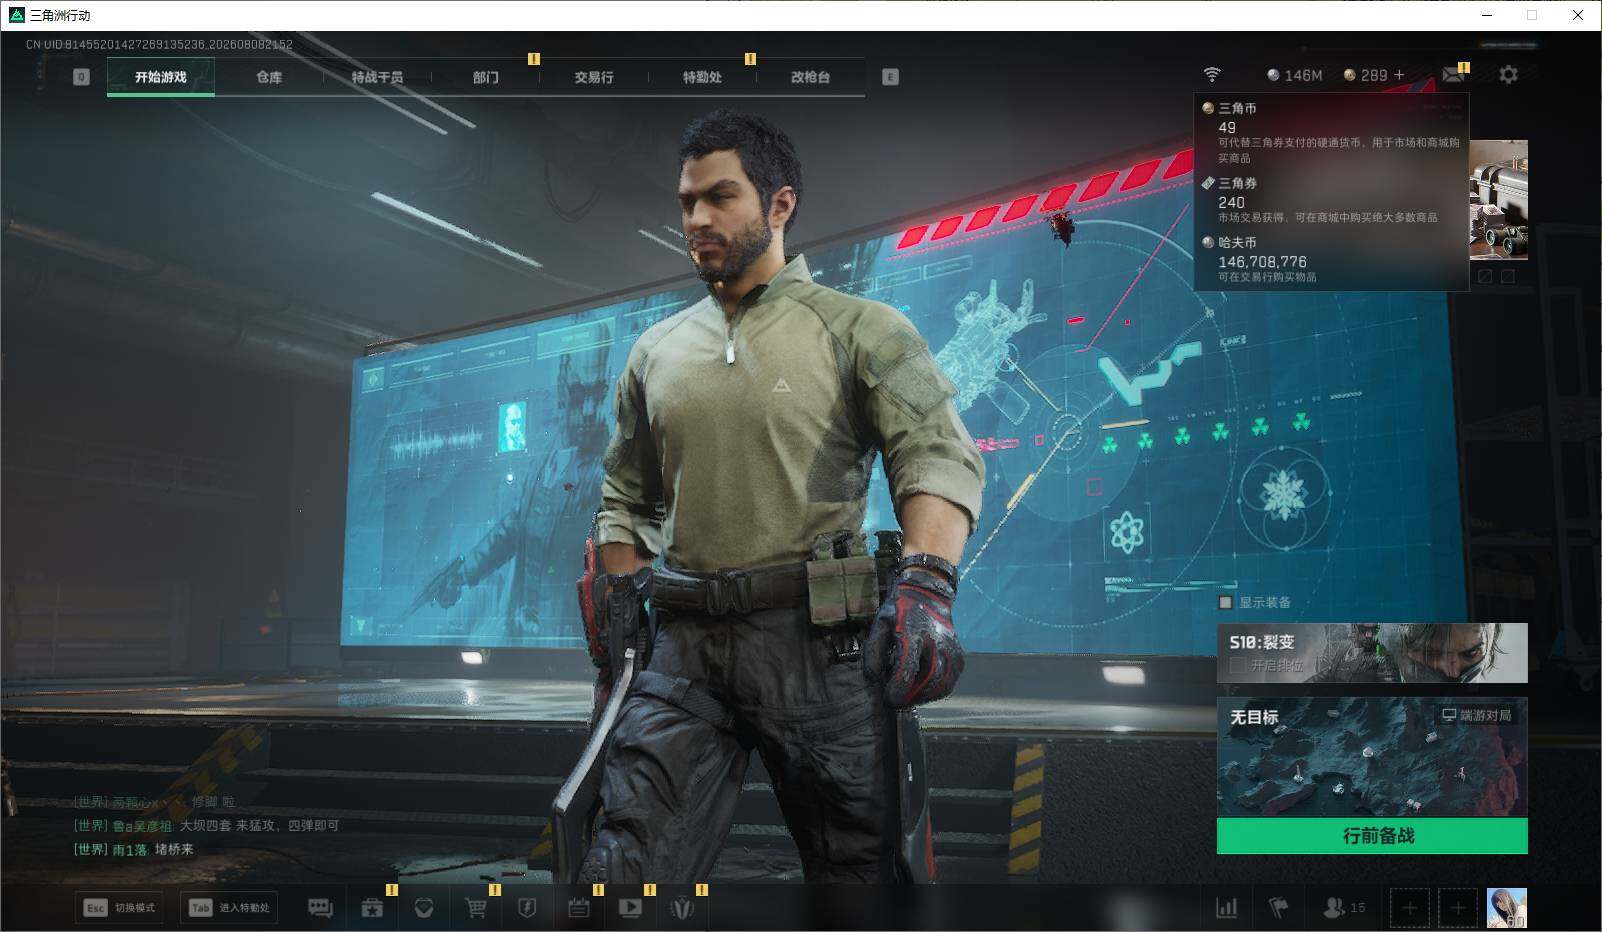Click the Q previous-tab key icon
This screenshot has height=932, width=1602.
pyautogui.click(x=81, y=77)
